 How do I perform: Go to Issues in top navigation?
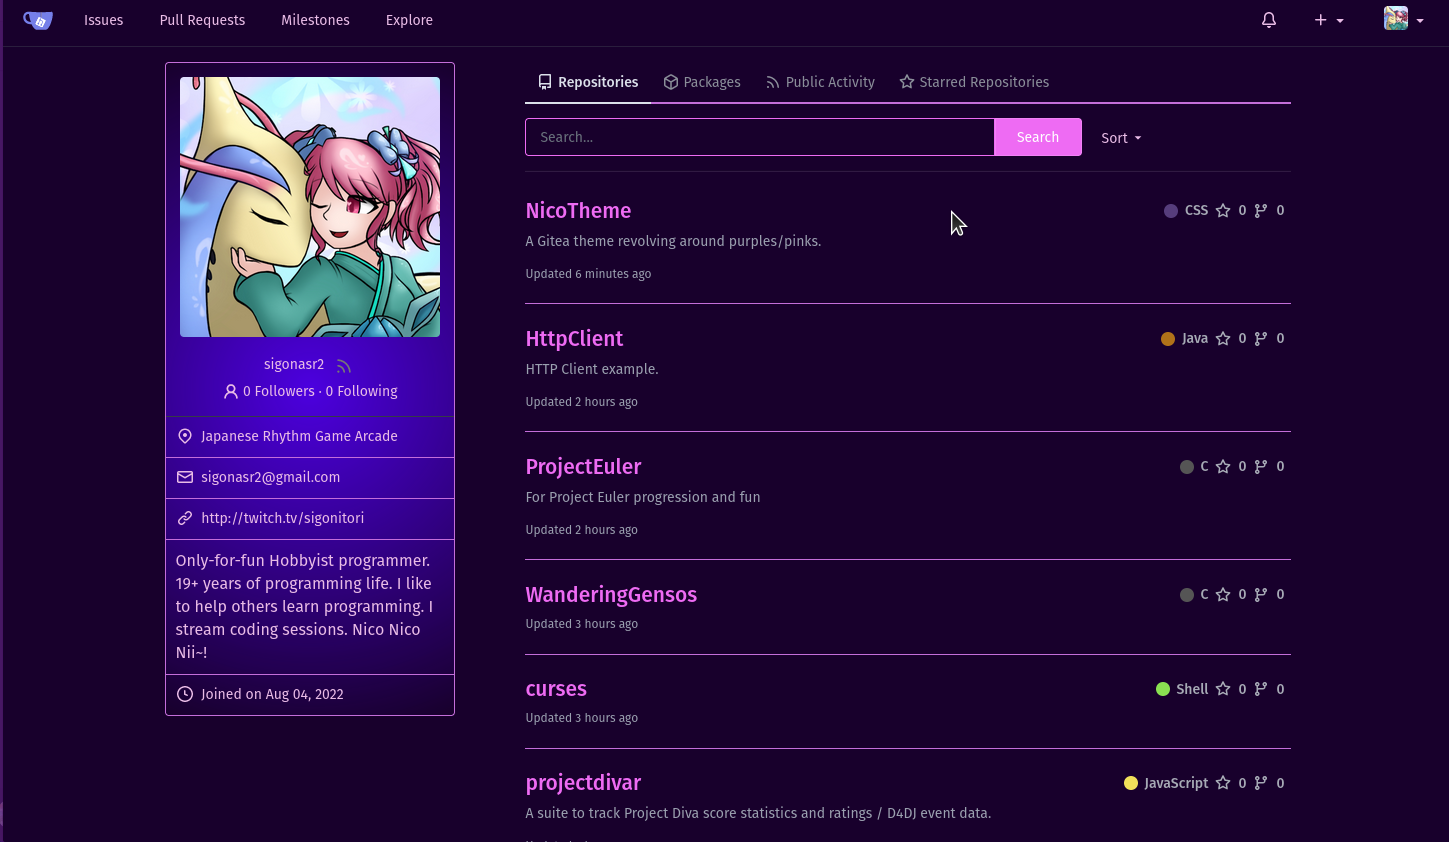pyautogui.click(x=104, y=20)
